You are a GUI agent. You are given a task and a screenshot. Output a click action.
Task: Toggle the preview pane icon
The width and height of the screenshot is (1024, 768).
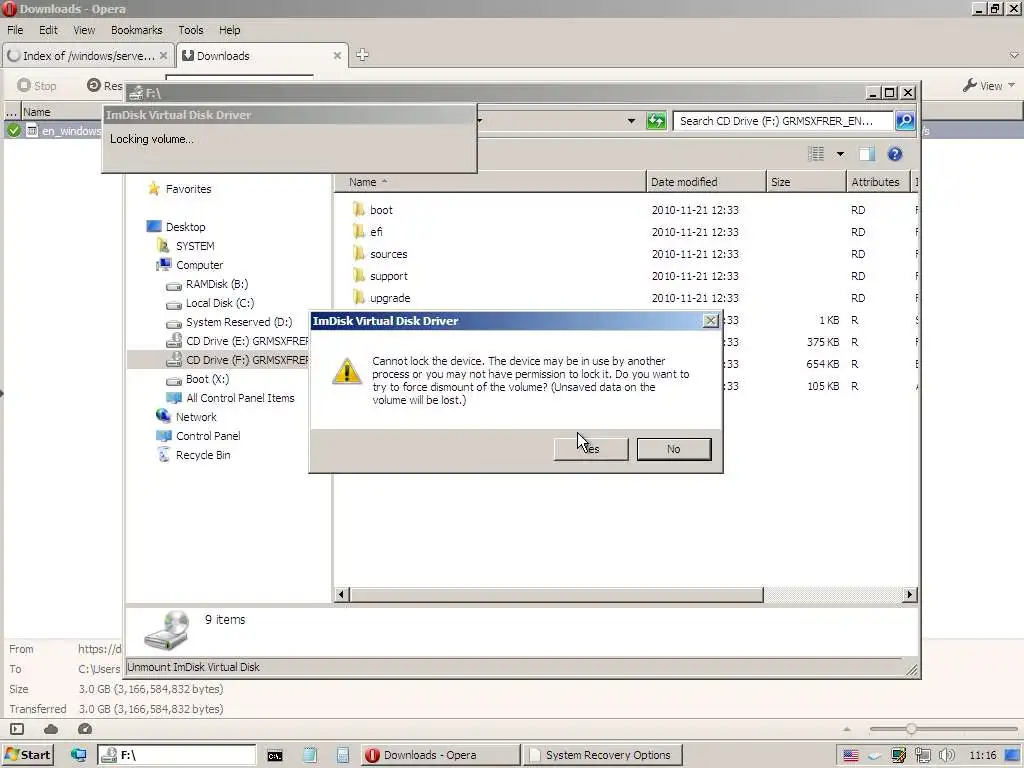tap(867, 153)
